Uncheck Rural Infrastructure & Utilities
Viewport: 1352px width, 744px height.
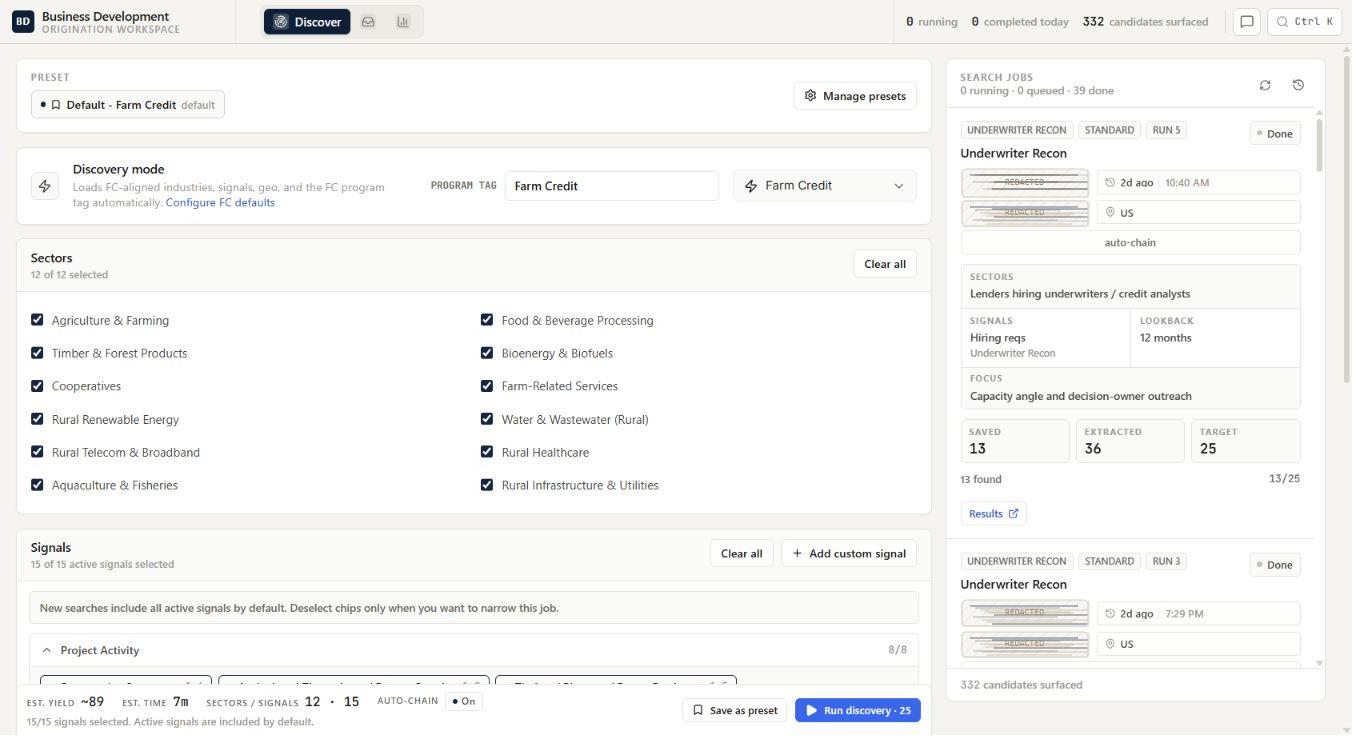[x=487, y=485]
